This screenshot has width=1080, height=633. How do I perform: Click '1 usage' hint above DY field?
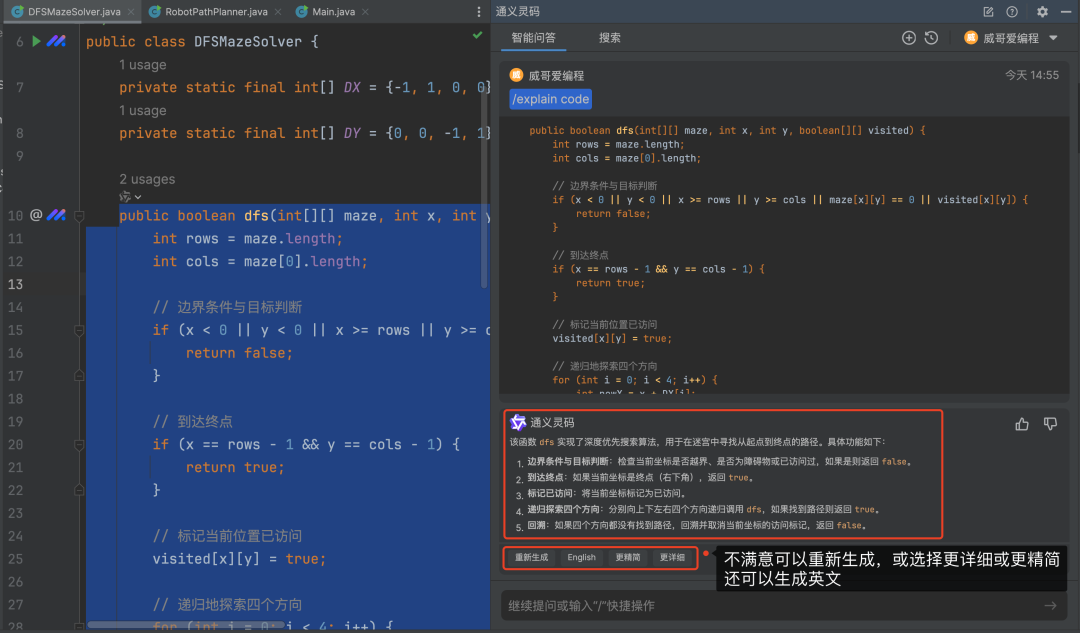[x=143, y=110]
